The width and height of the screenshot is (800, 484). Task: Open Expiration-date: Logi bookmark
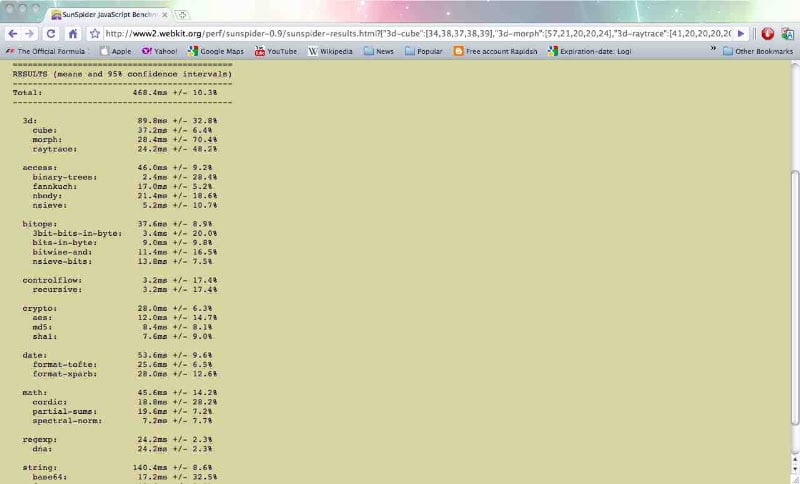(590, 51)
